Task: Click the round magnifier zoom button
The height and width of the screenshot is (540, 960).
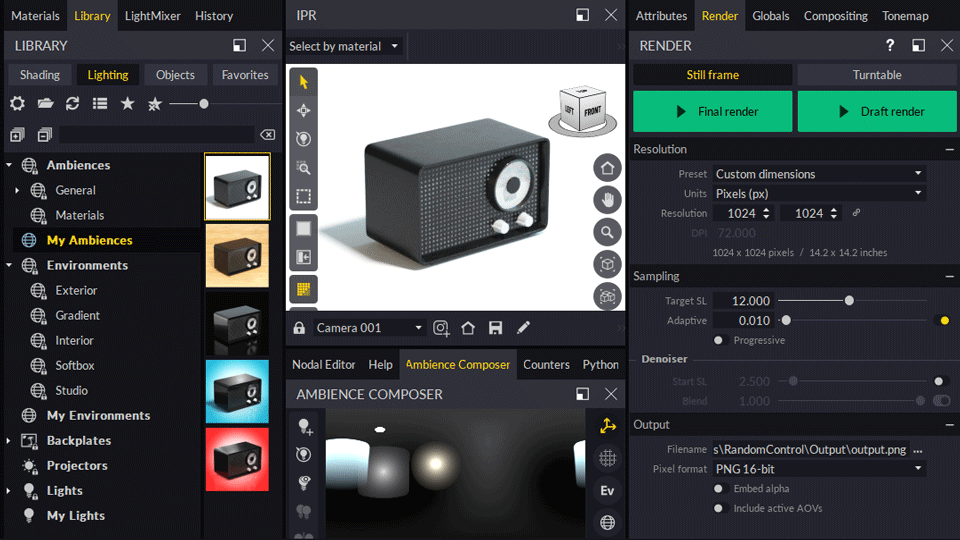Action: point(607,232)
